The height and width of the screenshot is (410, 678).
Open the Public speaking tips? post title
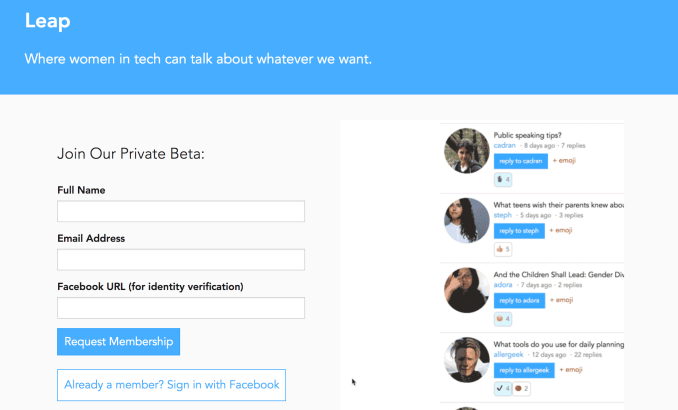tap(528, 135)
